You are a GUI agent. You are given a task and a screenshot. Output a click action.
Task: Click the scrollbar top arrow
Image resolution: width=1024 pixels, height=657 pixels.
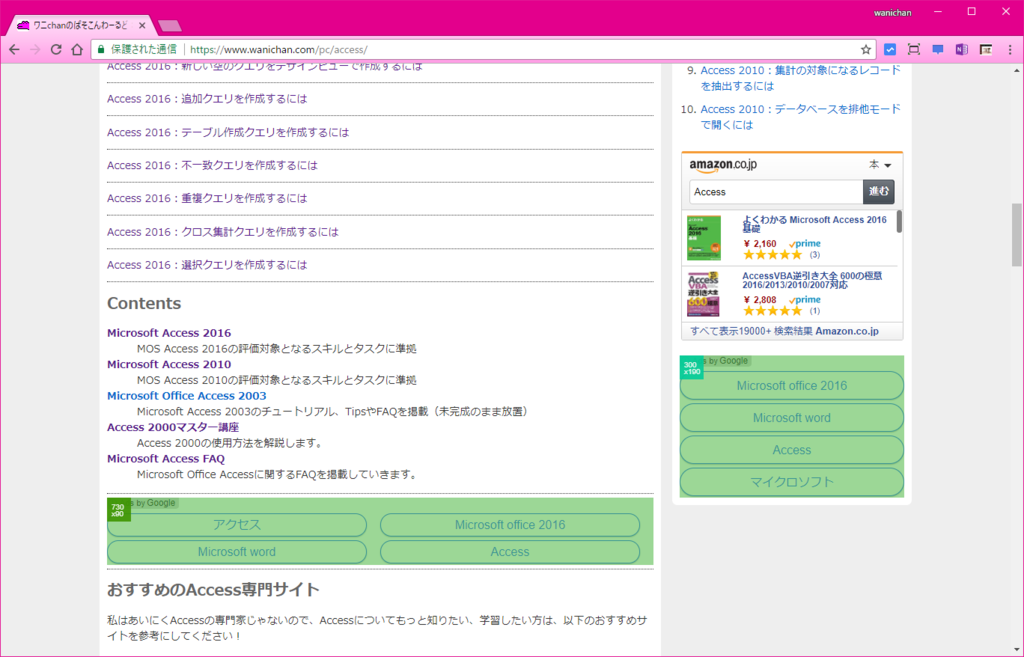[1017, 70]
